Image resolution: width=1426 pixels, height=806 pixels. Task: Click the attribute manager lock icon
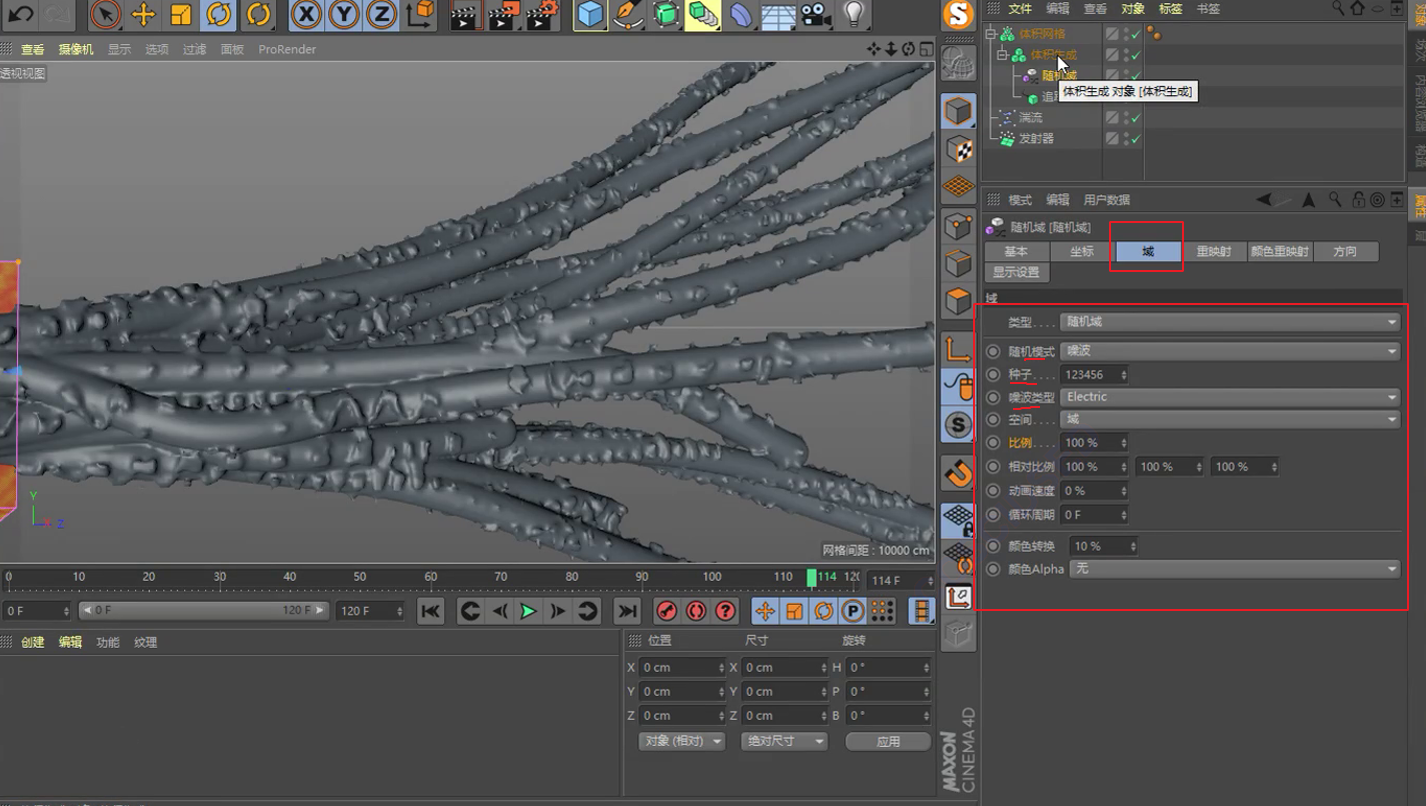(1358, 200)
